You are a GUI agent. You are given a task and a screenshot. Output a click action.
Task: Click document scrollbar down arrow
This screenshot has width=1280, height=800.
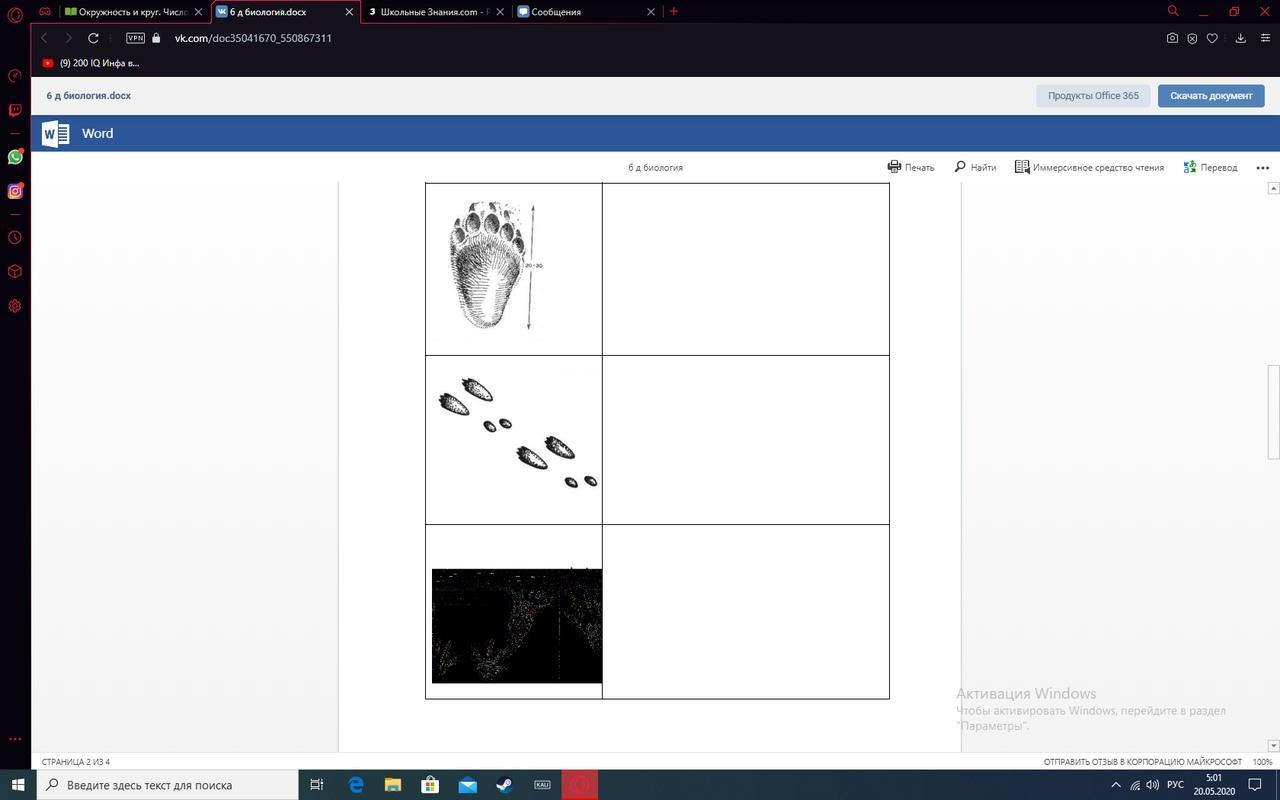[1273, 746]
